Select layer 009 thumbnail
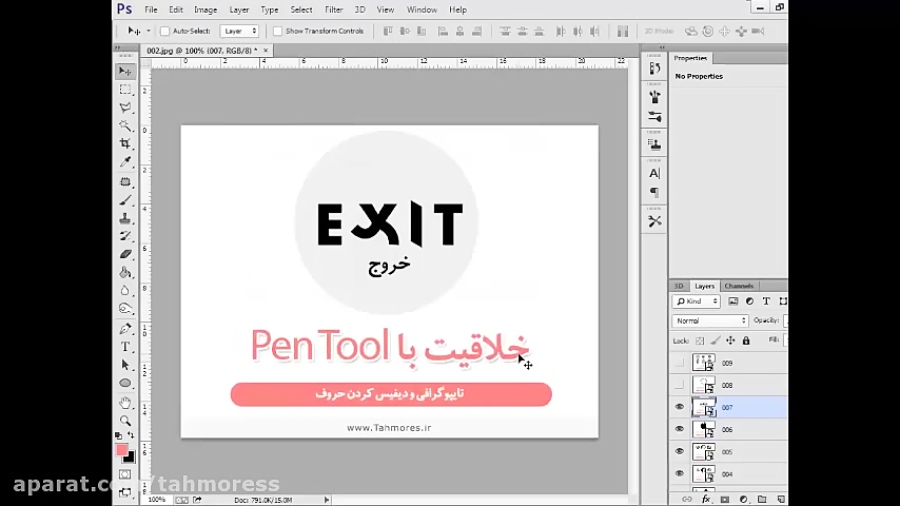The image size is (900, 506). (704, 363)
